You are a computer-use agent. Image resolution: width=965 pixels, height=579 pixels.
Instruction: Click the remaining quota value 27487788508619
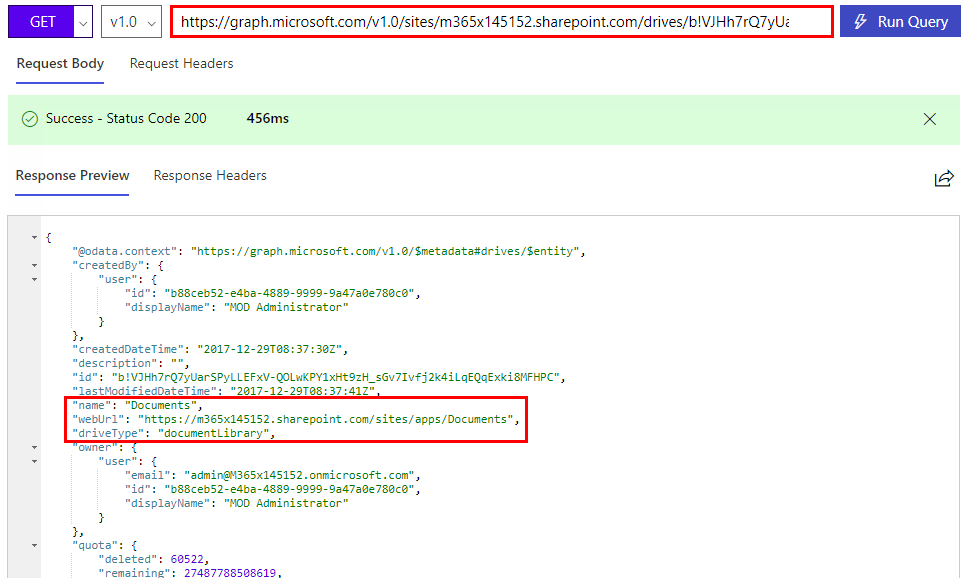point(230,573)
